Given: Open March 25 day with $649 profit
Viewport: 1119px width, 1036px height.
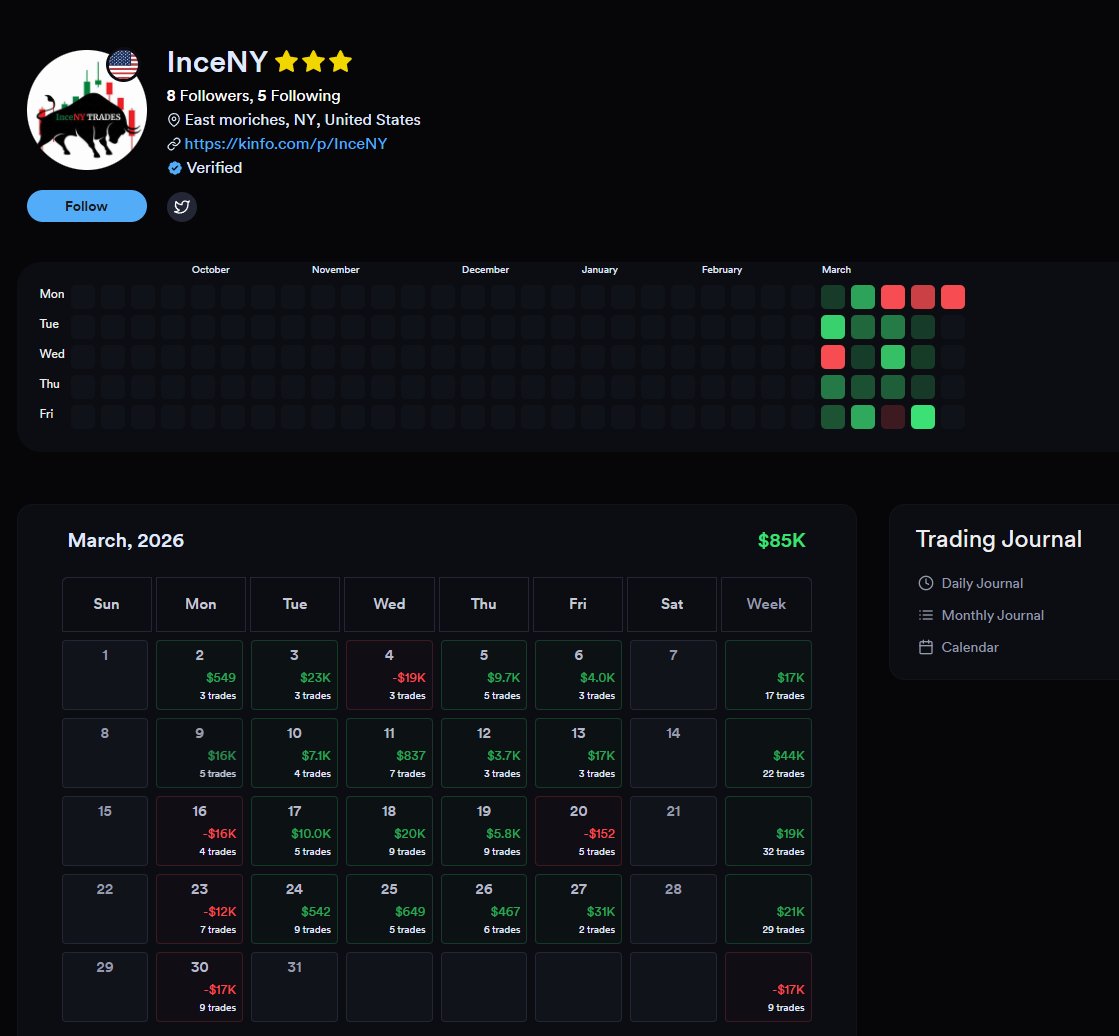Looking at the screenshot, I should pyautogui.click(x=389, y=909).
